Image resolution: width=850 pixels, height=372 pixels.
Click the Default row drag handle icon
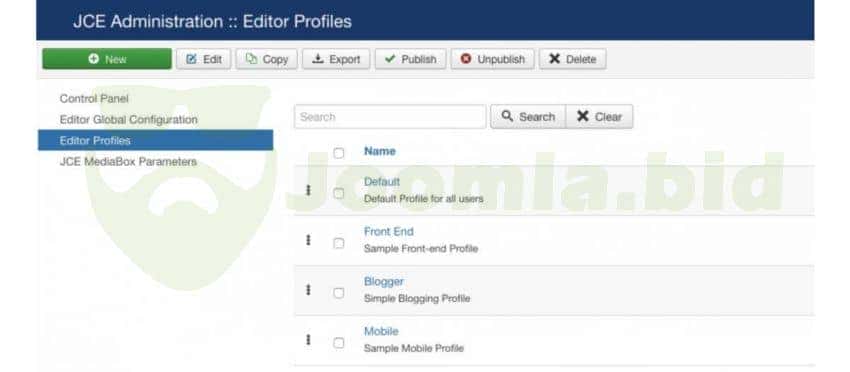pyautogui.click(x=308, y=190)
